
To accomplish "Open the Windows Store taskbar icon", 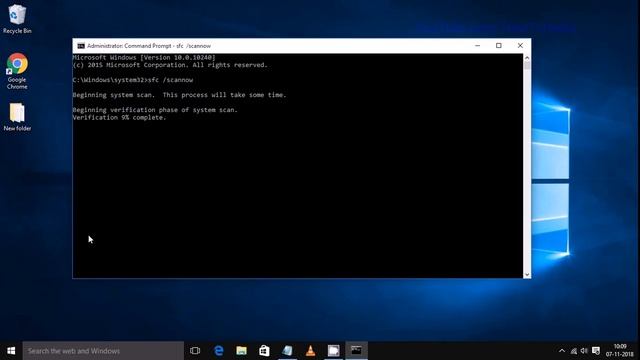I will 264,351.
